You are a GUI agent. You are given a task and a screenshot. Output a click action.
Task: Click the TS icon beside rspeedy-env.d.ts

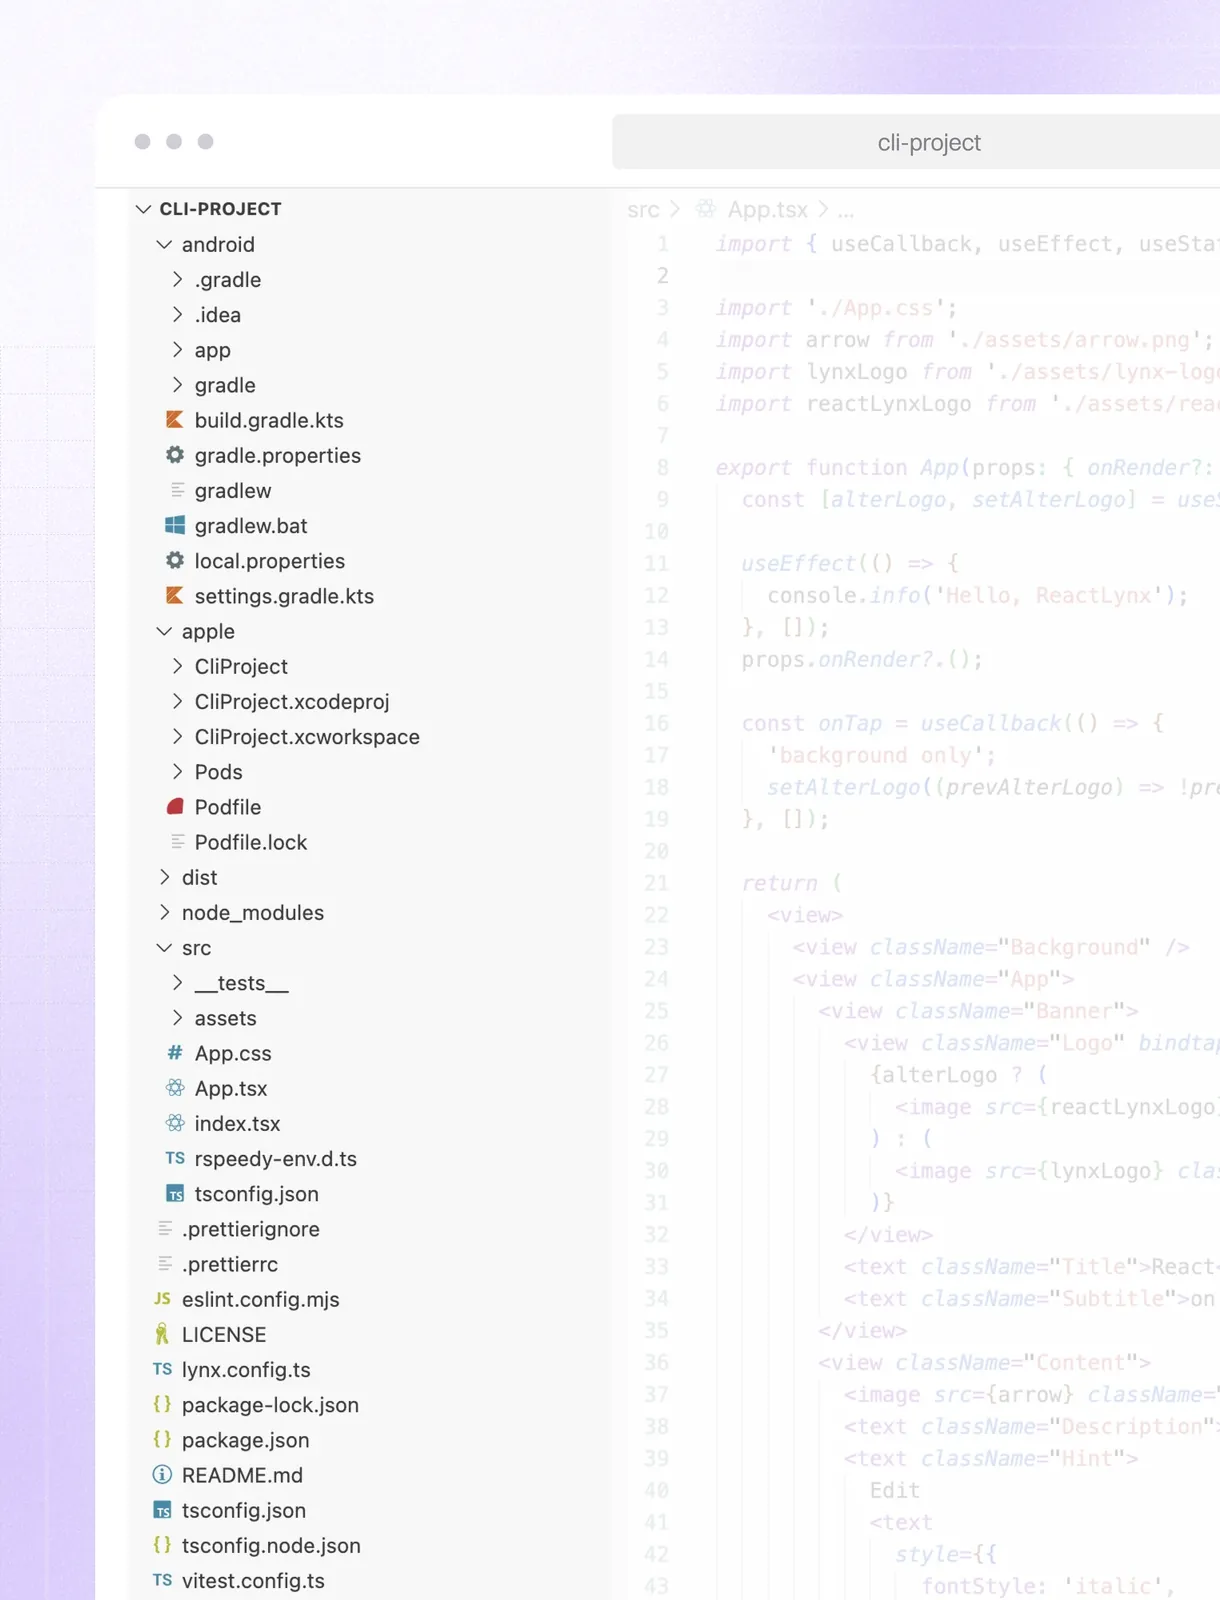[175, 1158]
